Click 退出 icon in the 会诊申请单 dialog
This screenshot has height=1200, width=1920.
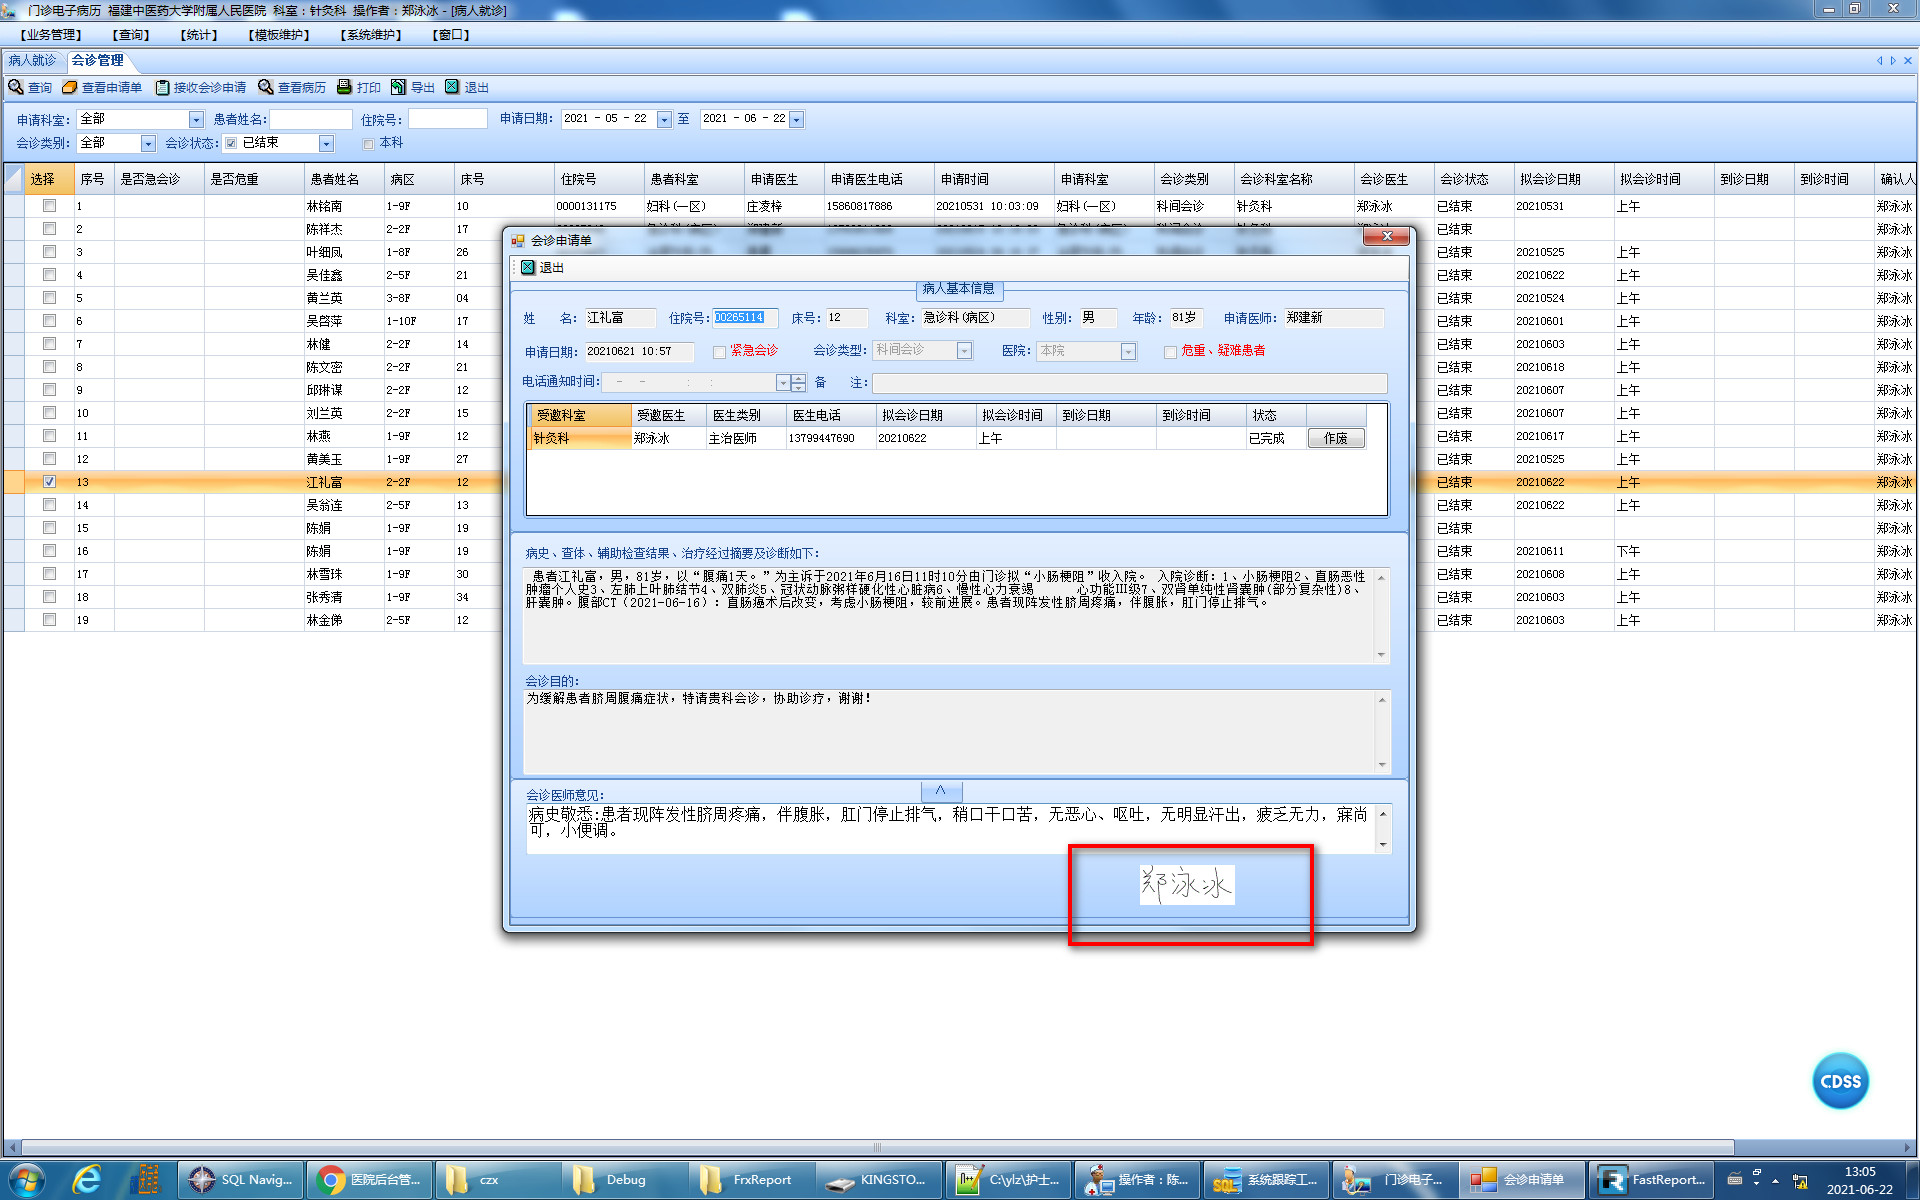pos(528,267)
